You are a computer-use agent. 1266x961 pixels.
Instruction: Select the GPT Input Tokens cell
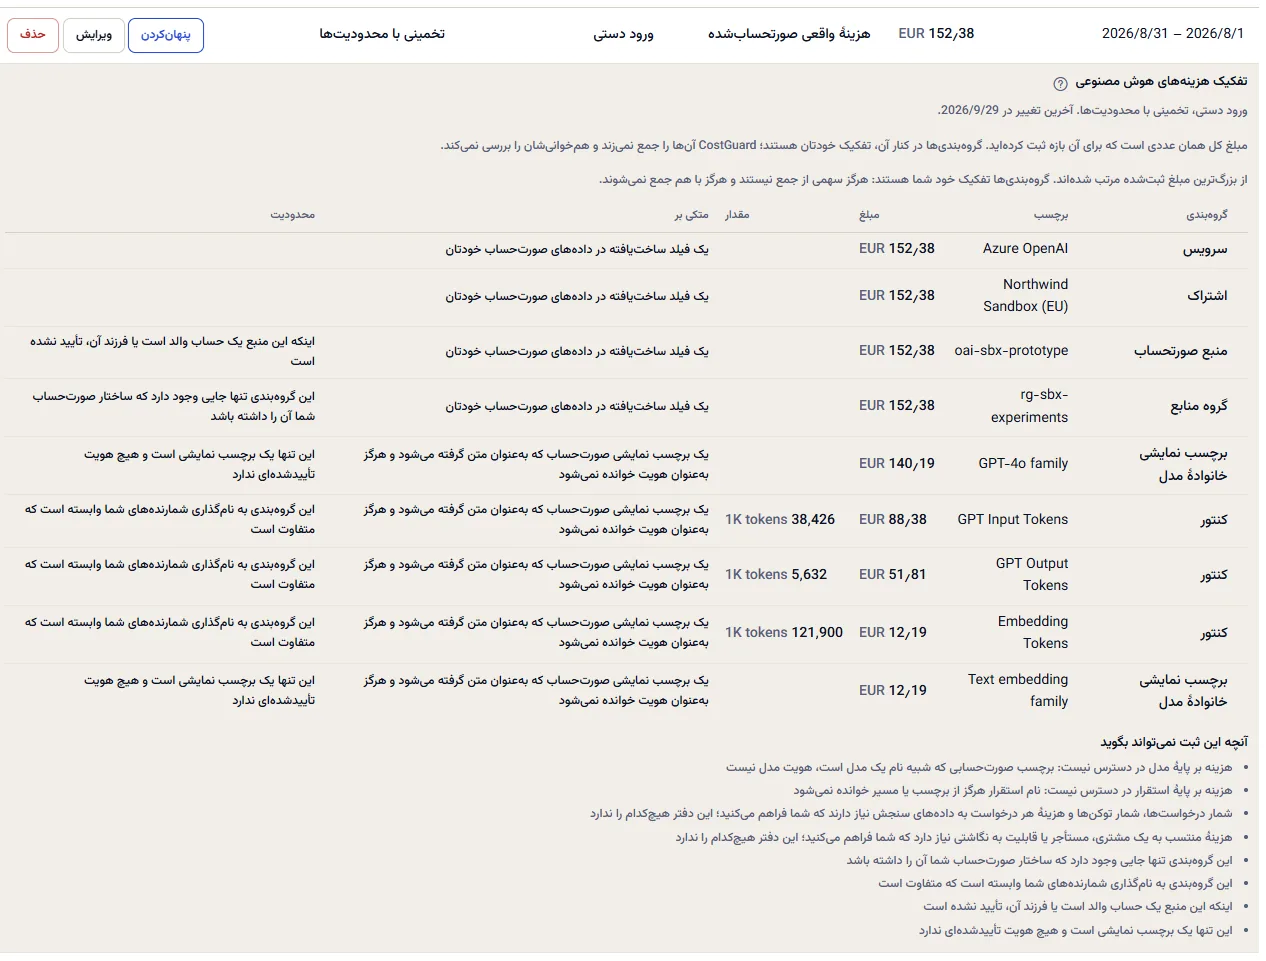(x=1013, y=520)
